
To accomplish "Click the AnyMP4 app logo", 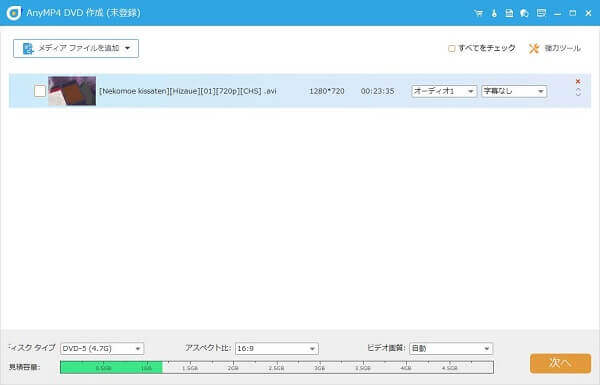I will pos(14,13).
